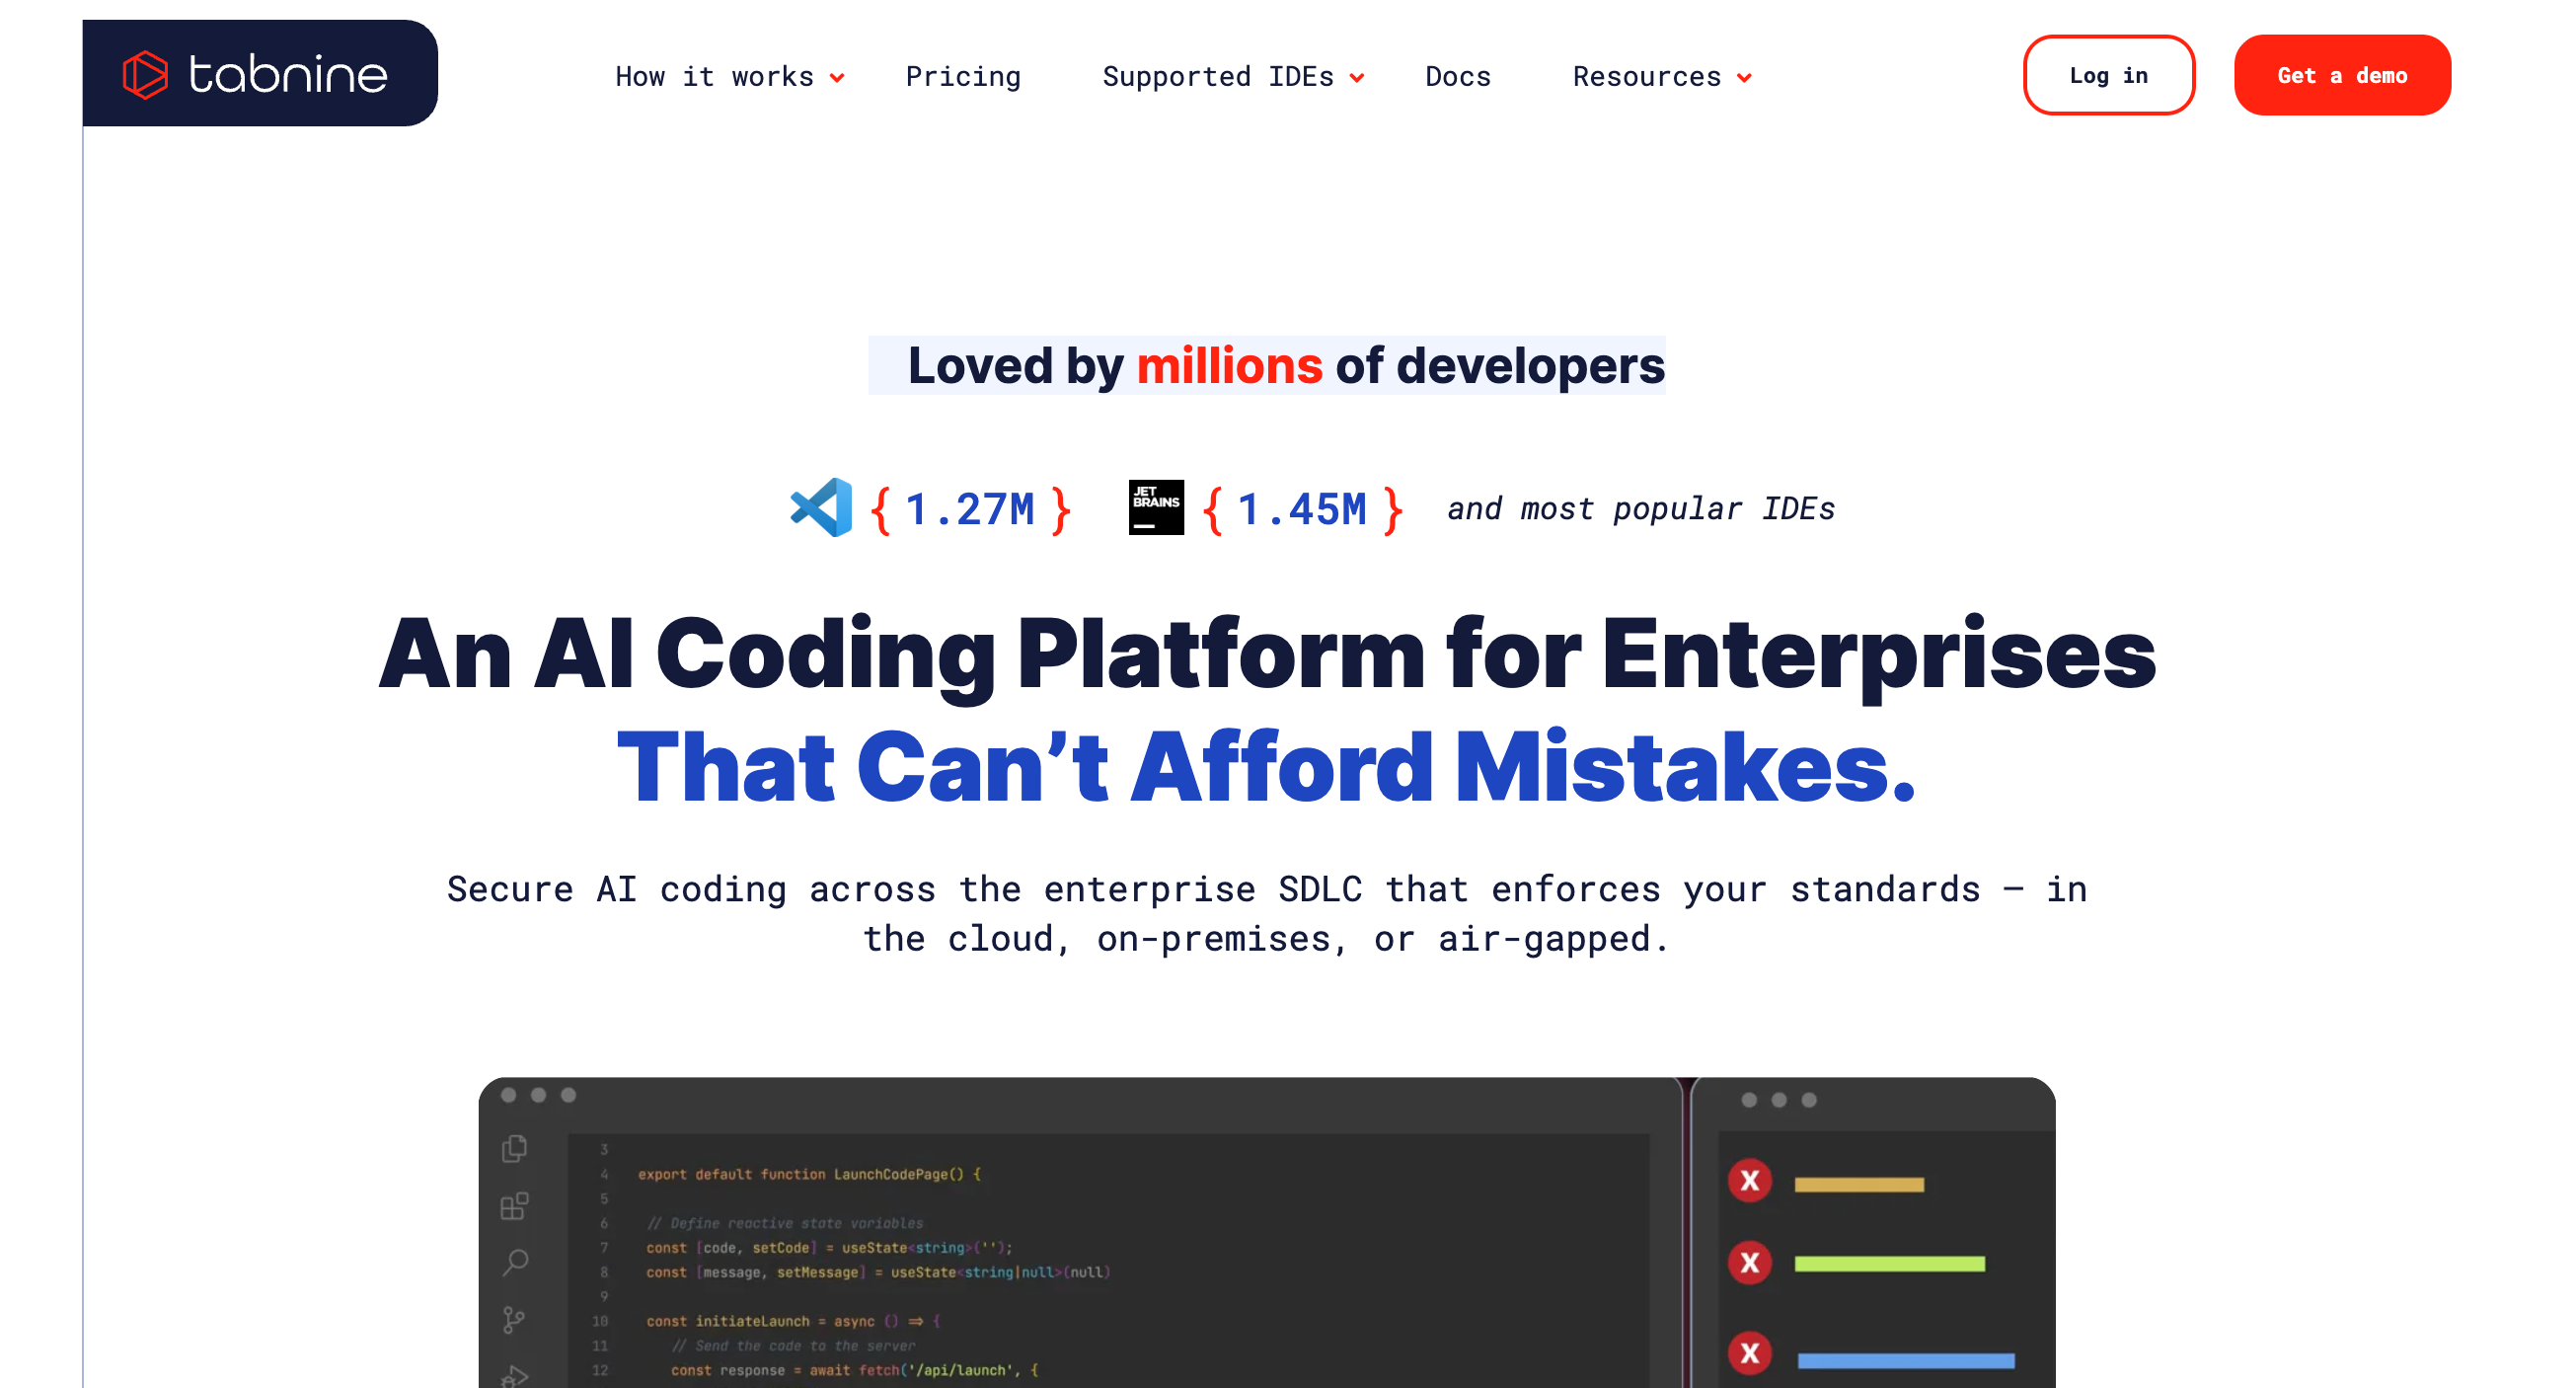This screenshot has width=2576, height=1388.
Task: Go to the Docs page
Action: click(x=1457, y=77)
